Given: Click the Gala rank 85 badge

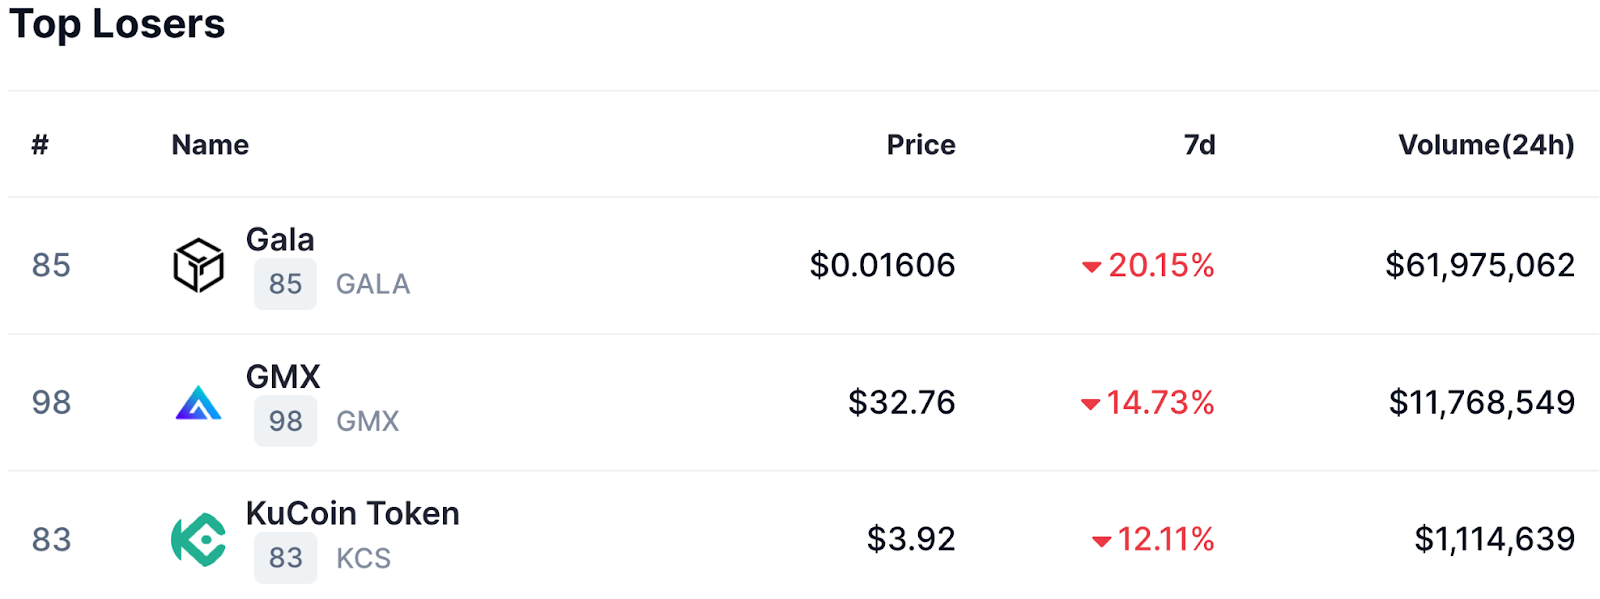Looking at the screenshot, I should pyautogui.click(x=285, y=284).
